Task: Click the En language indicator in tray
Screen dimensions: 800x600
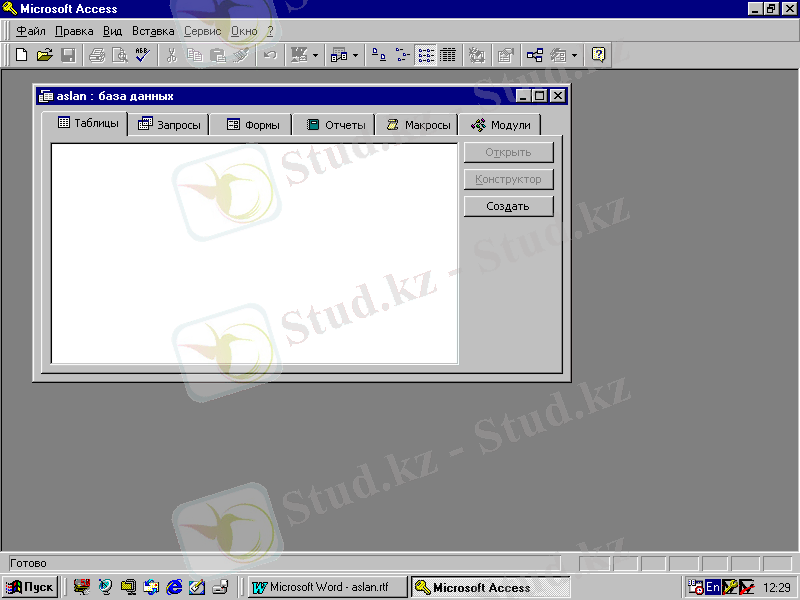Action: (712, 587)
